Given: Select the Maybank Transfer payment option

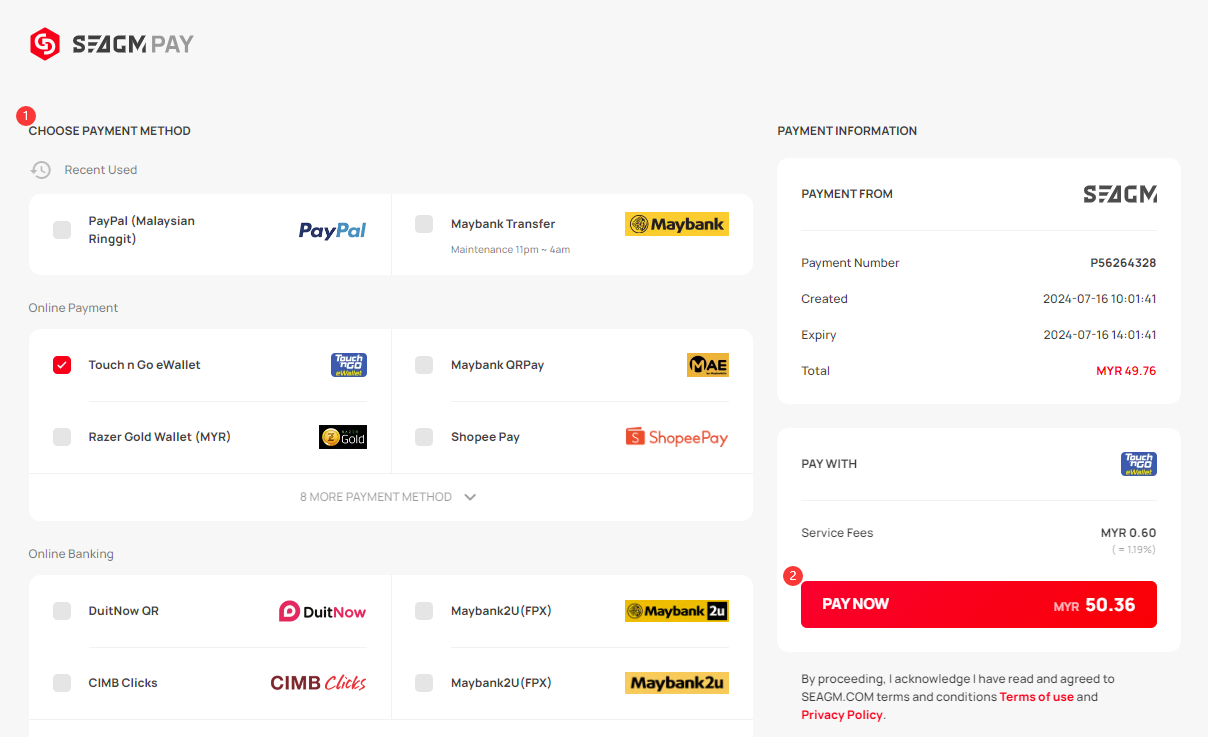Looking at the screenshot, I should pos(572,234).
